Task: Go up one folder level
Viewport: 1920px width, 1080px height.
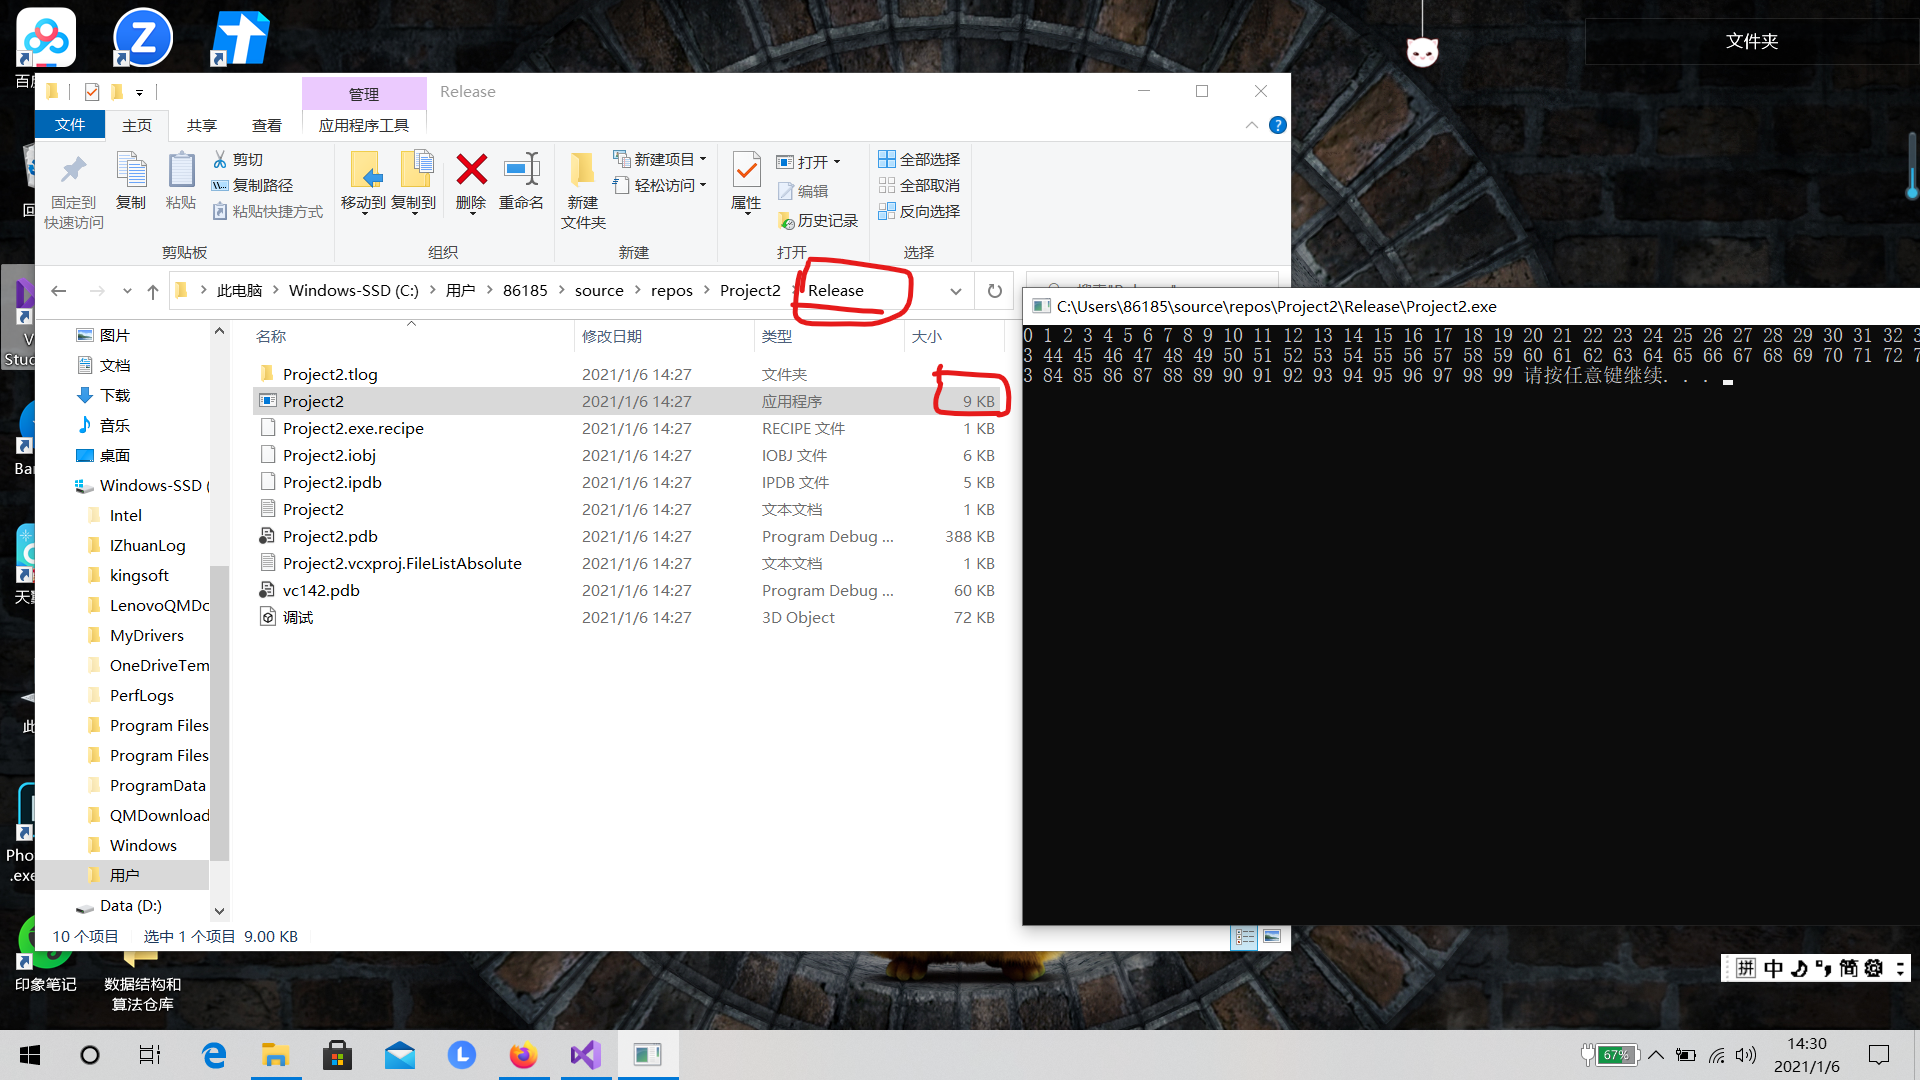Action: point(152,291)
